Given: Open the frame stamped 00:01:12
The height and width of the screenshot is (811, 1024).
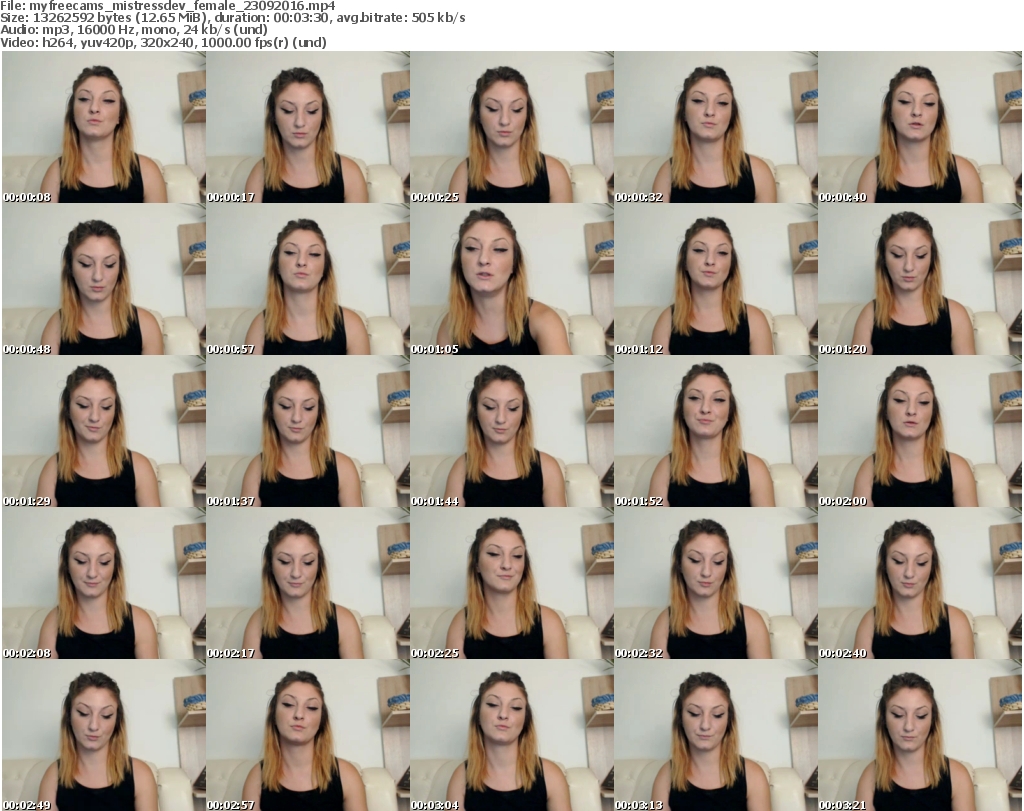Looking at the screenshot, I should (x=715, y=279).
